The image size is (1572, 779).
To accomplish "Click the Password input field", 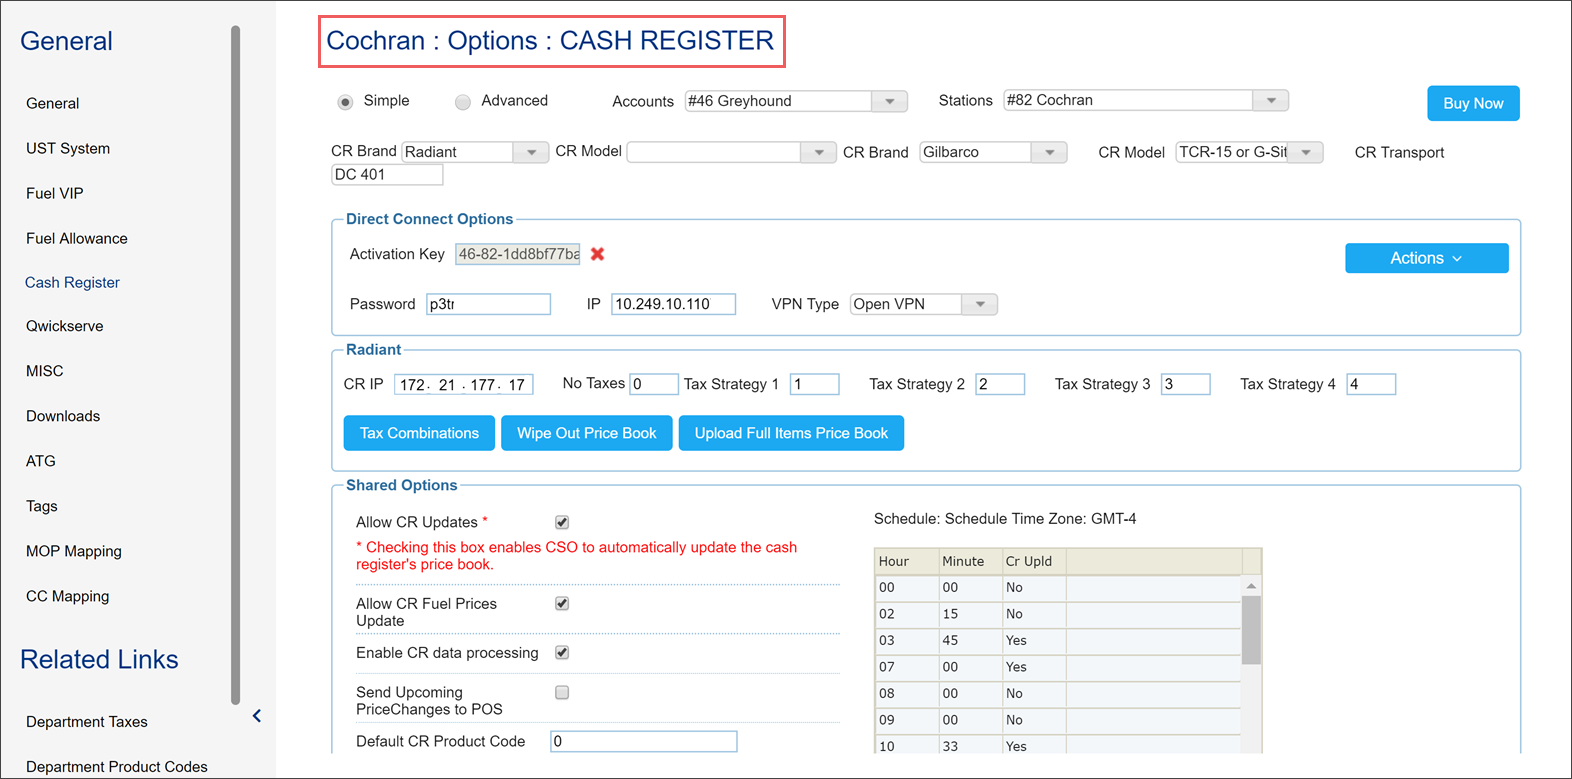I will (x=488, y=304).
